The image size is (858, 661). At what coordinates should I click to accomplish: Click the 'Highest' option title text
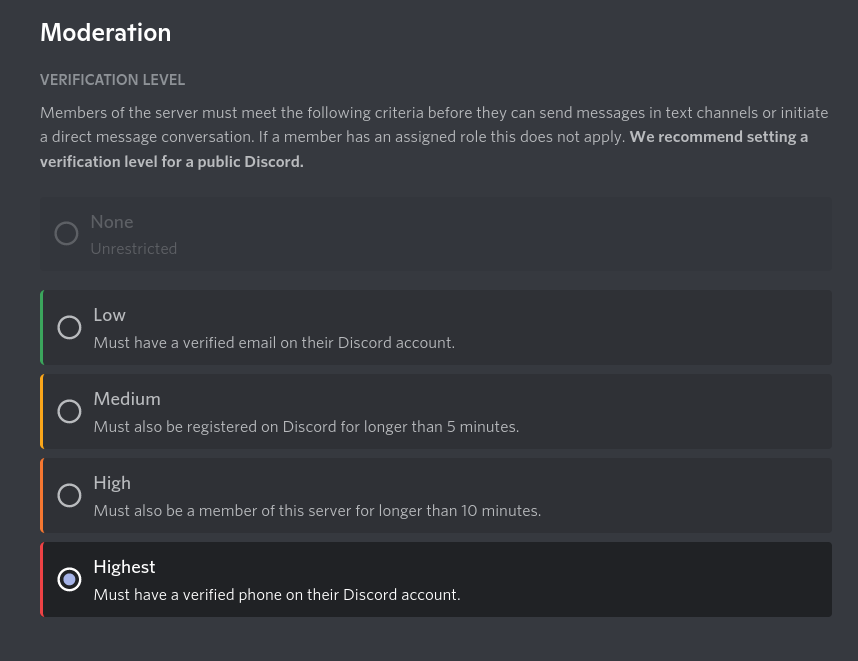tap(124, 567)
